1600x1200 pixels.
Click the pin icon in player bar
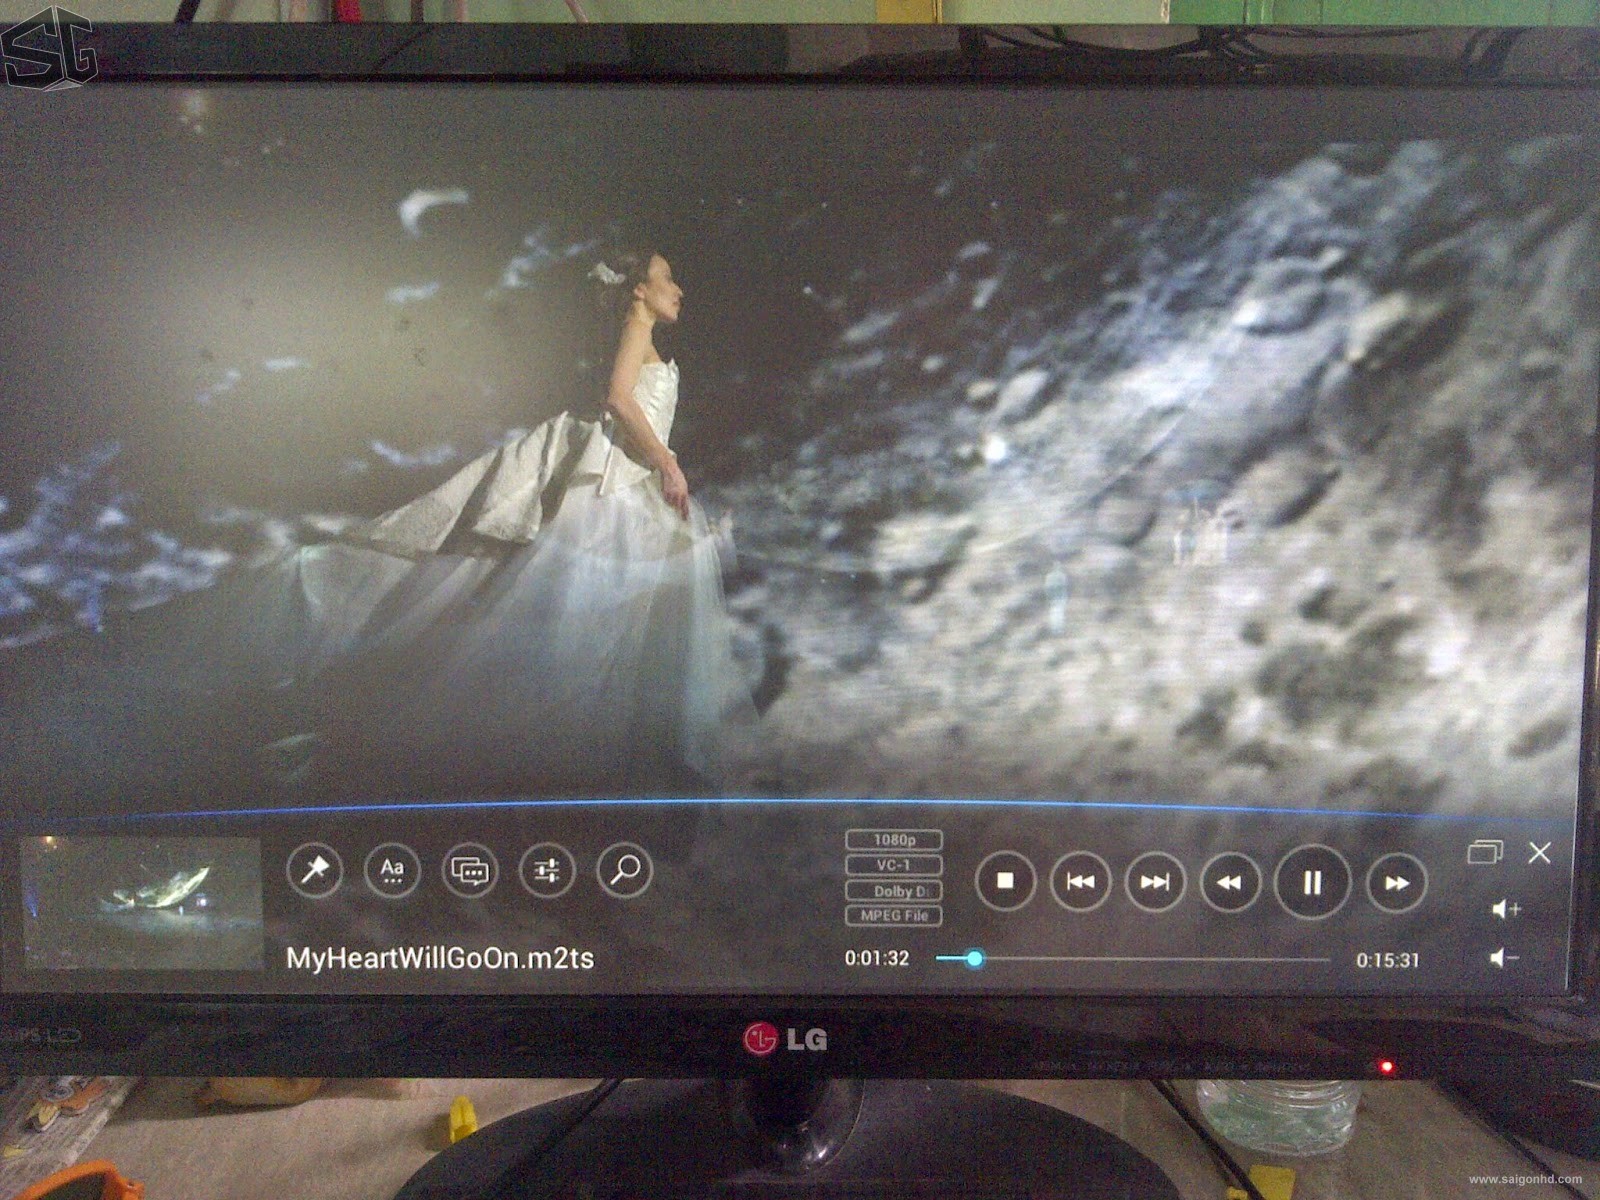pyautogui.click(x=315, y=870)
